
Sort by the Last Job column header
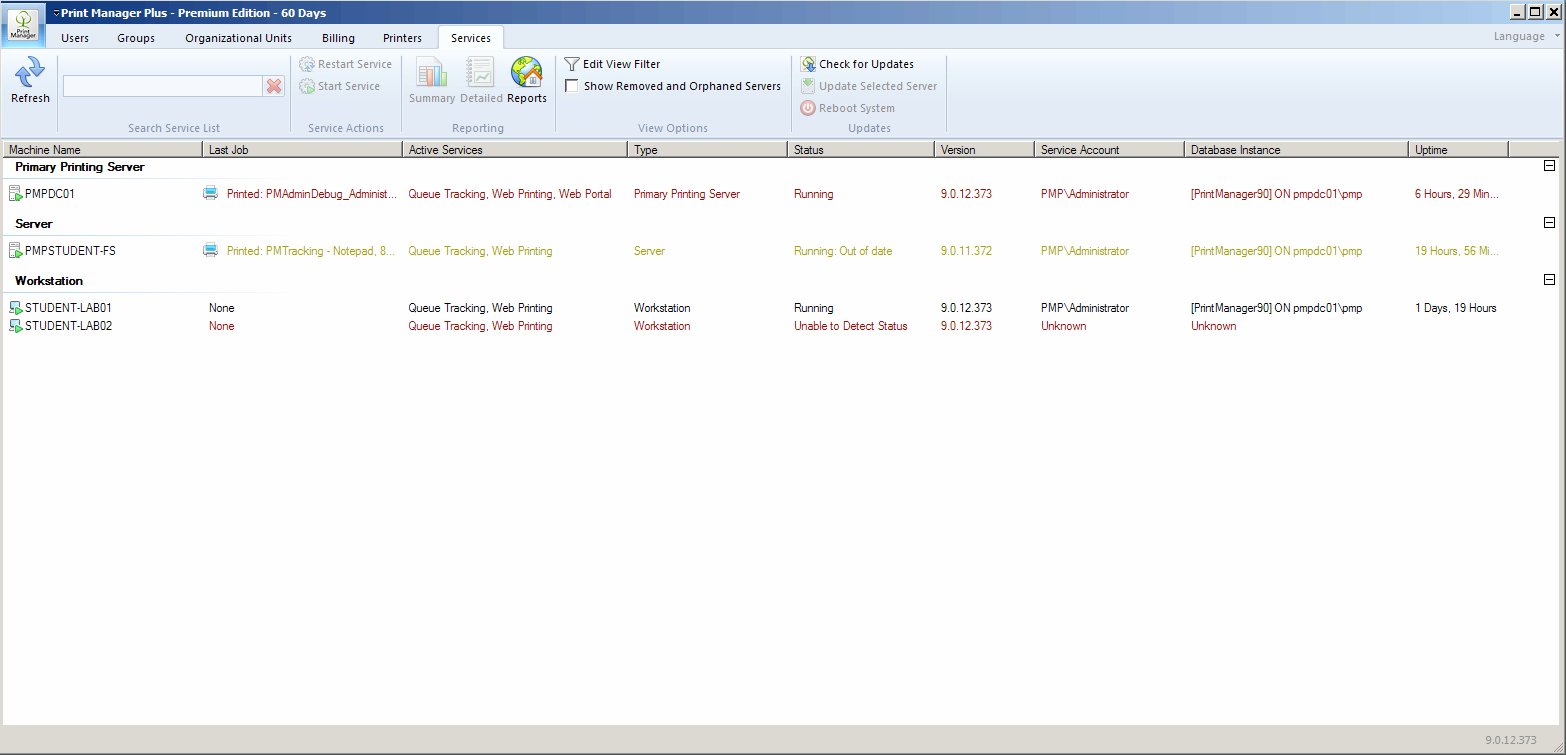[301, 149]
